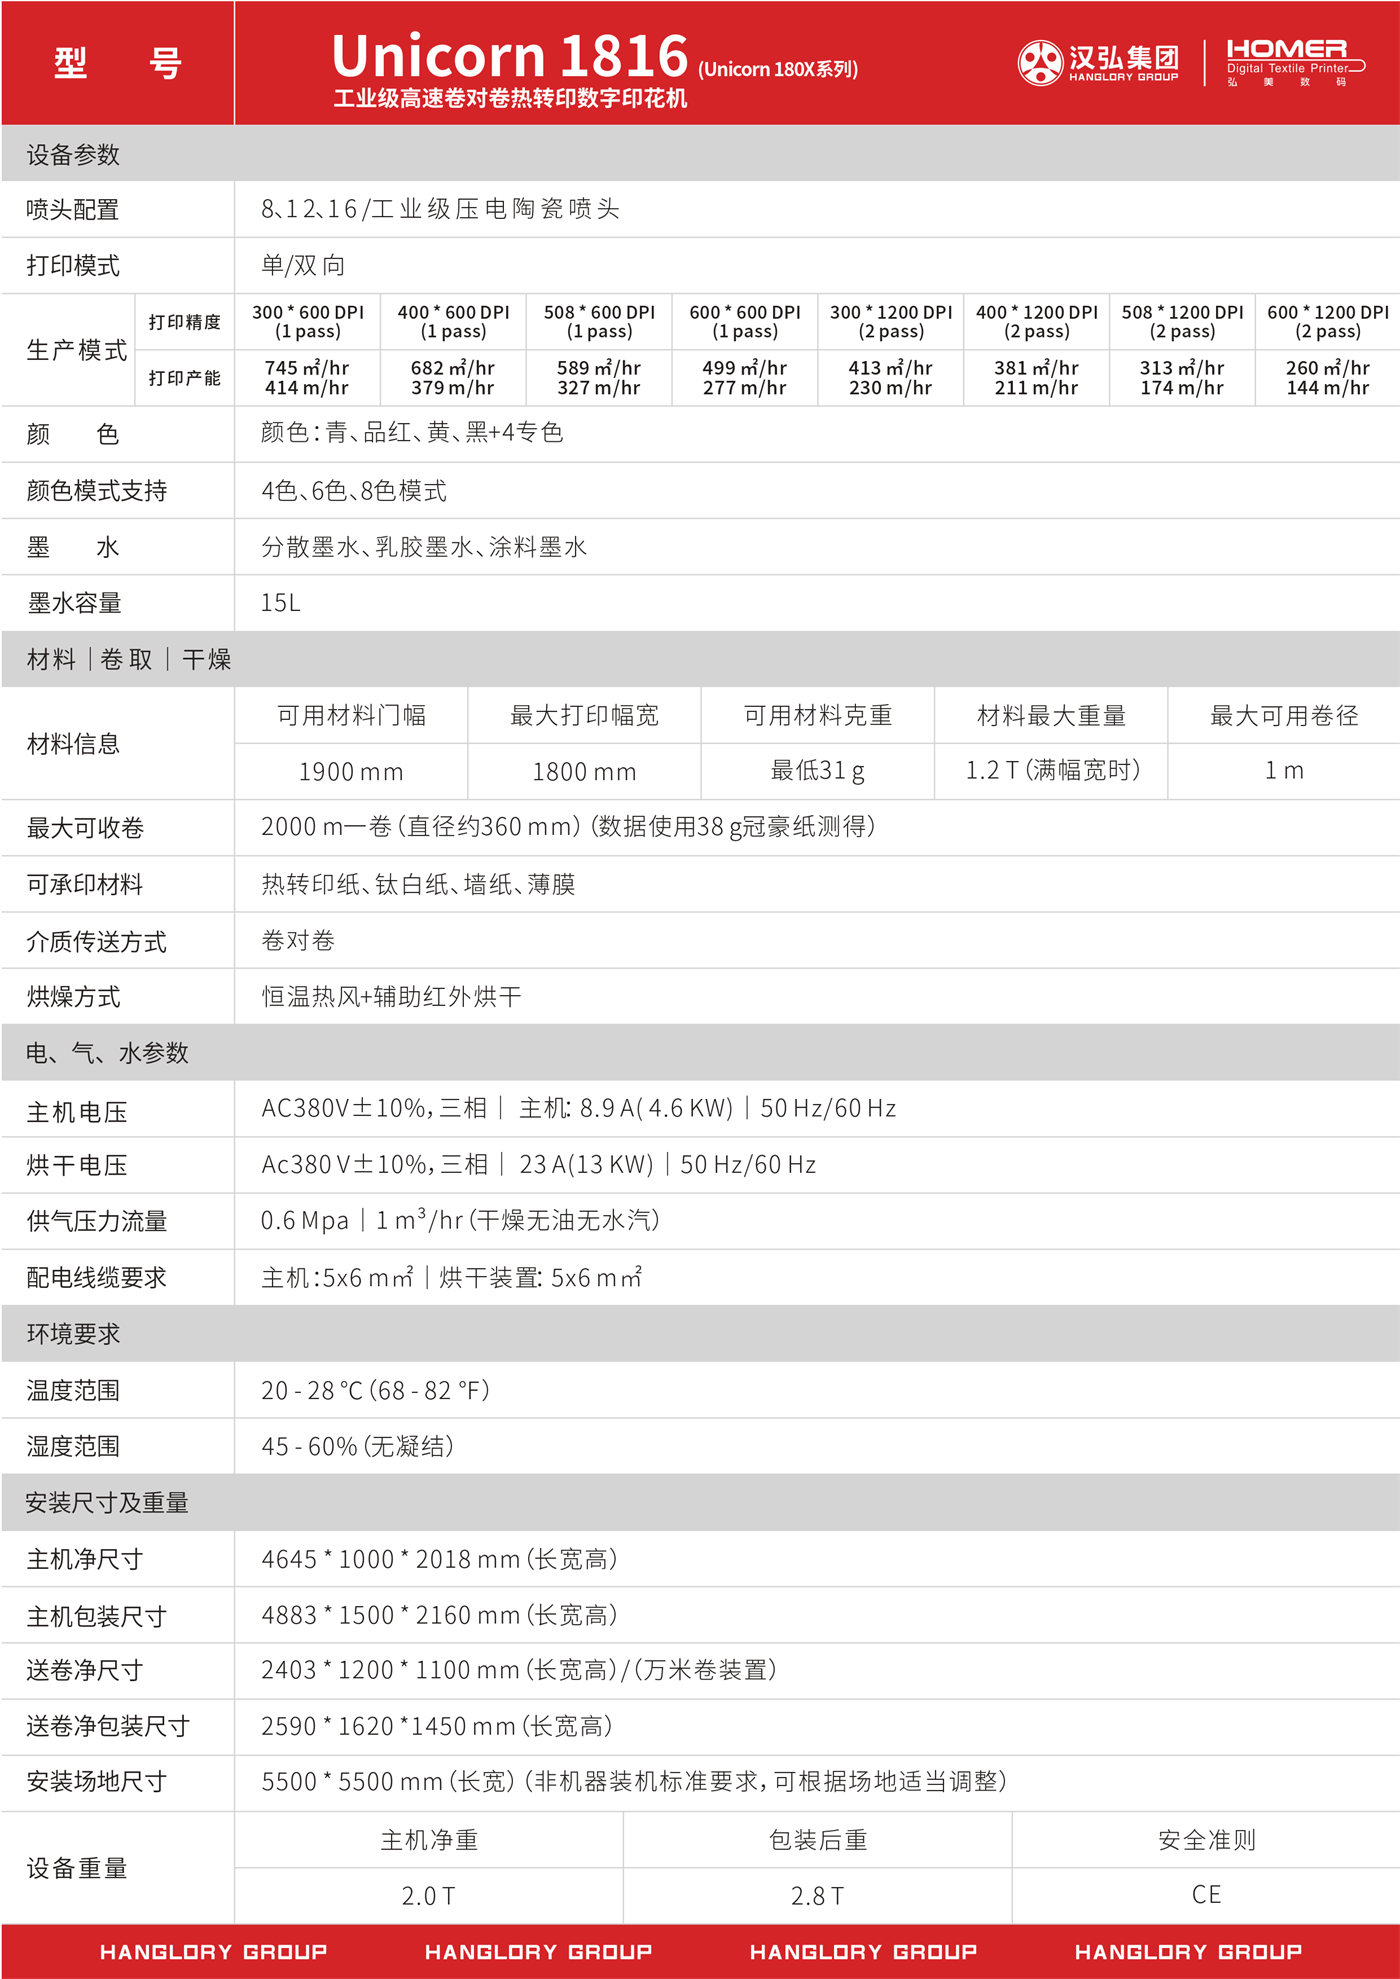1400x1979 pixels.
Task: Select the 300 * 600 DPI (1 pass) cell
Action: click(308, 322)
